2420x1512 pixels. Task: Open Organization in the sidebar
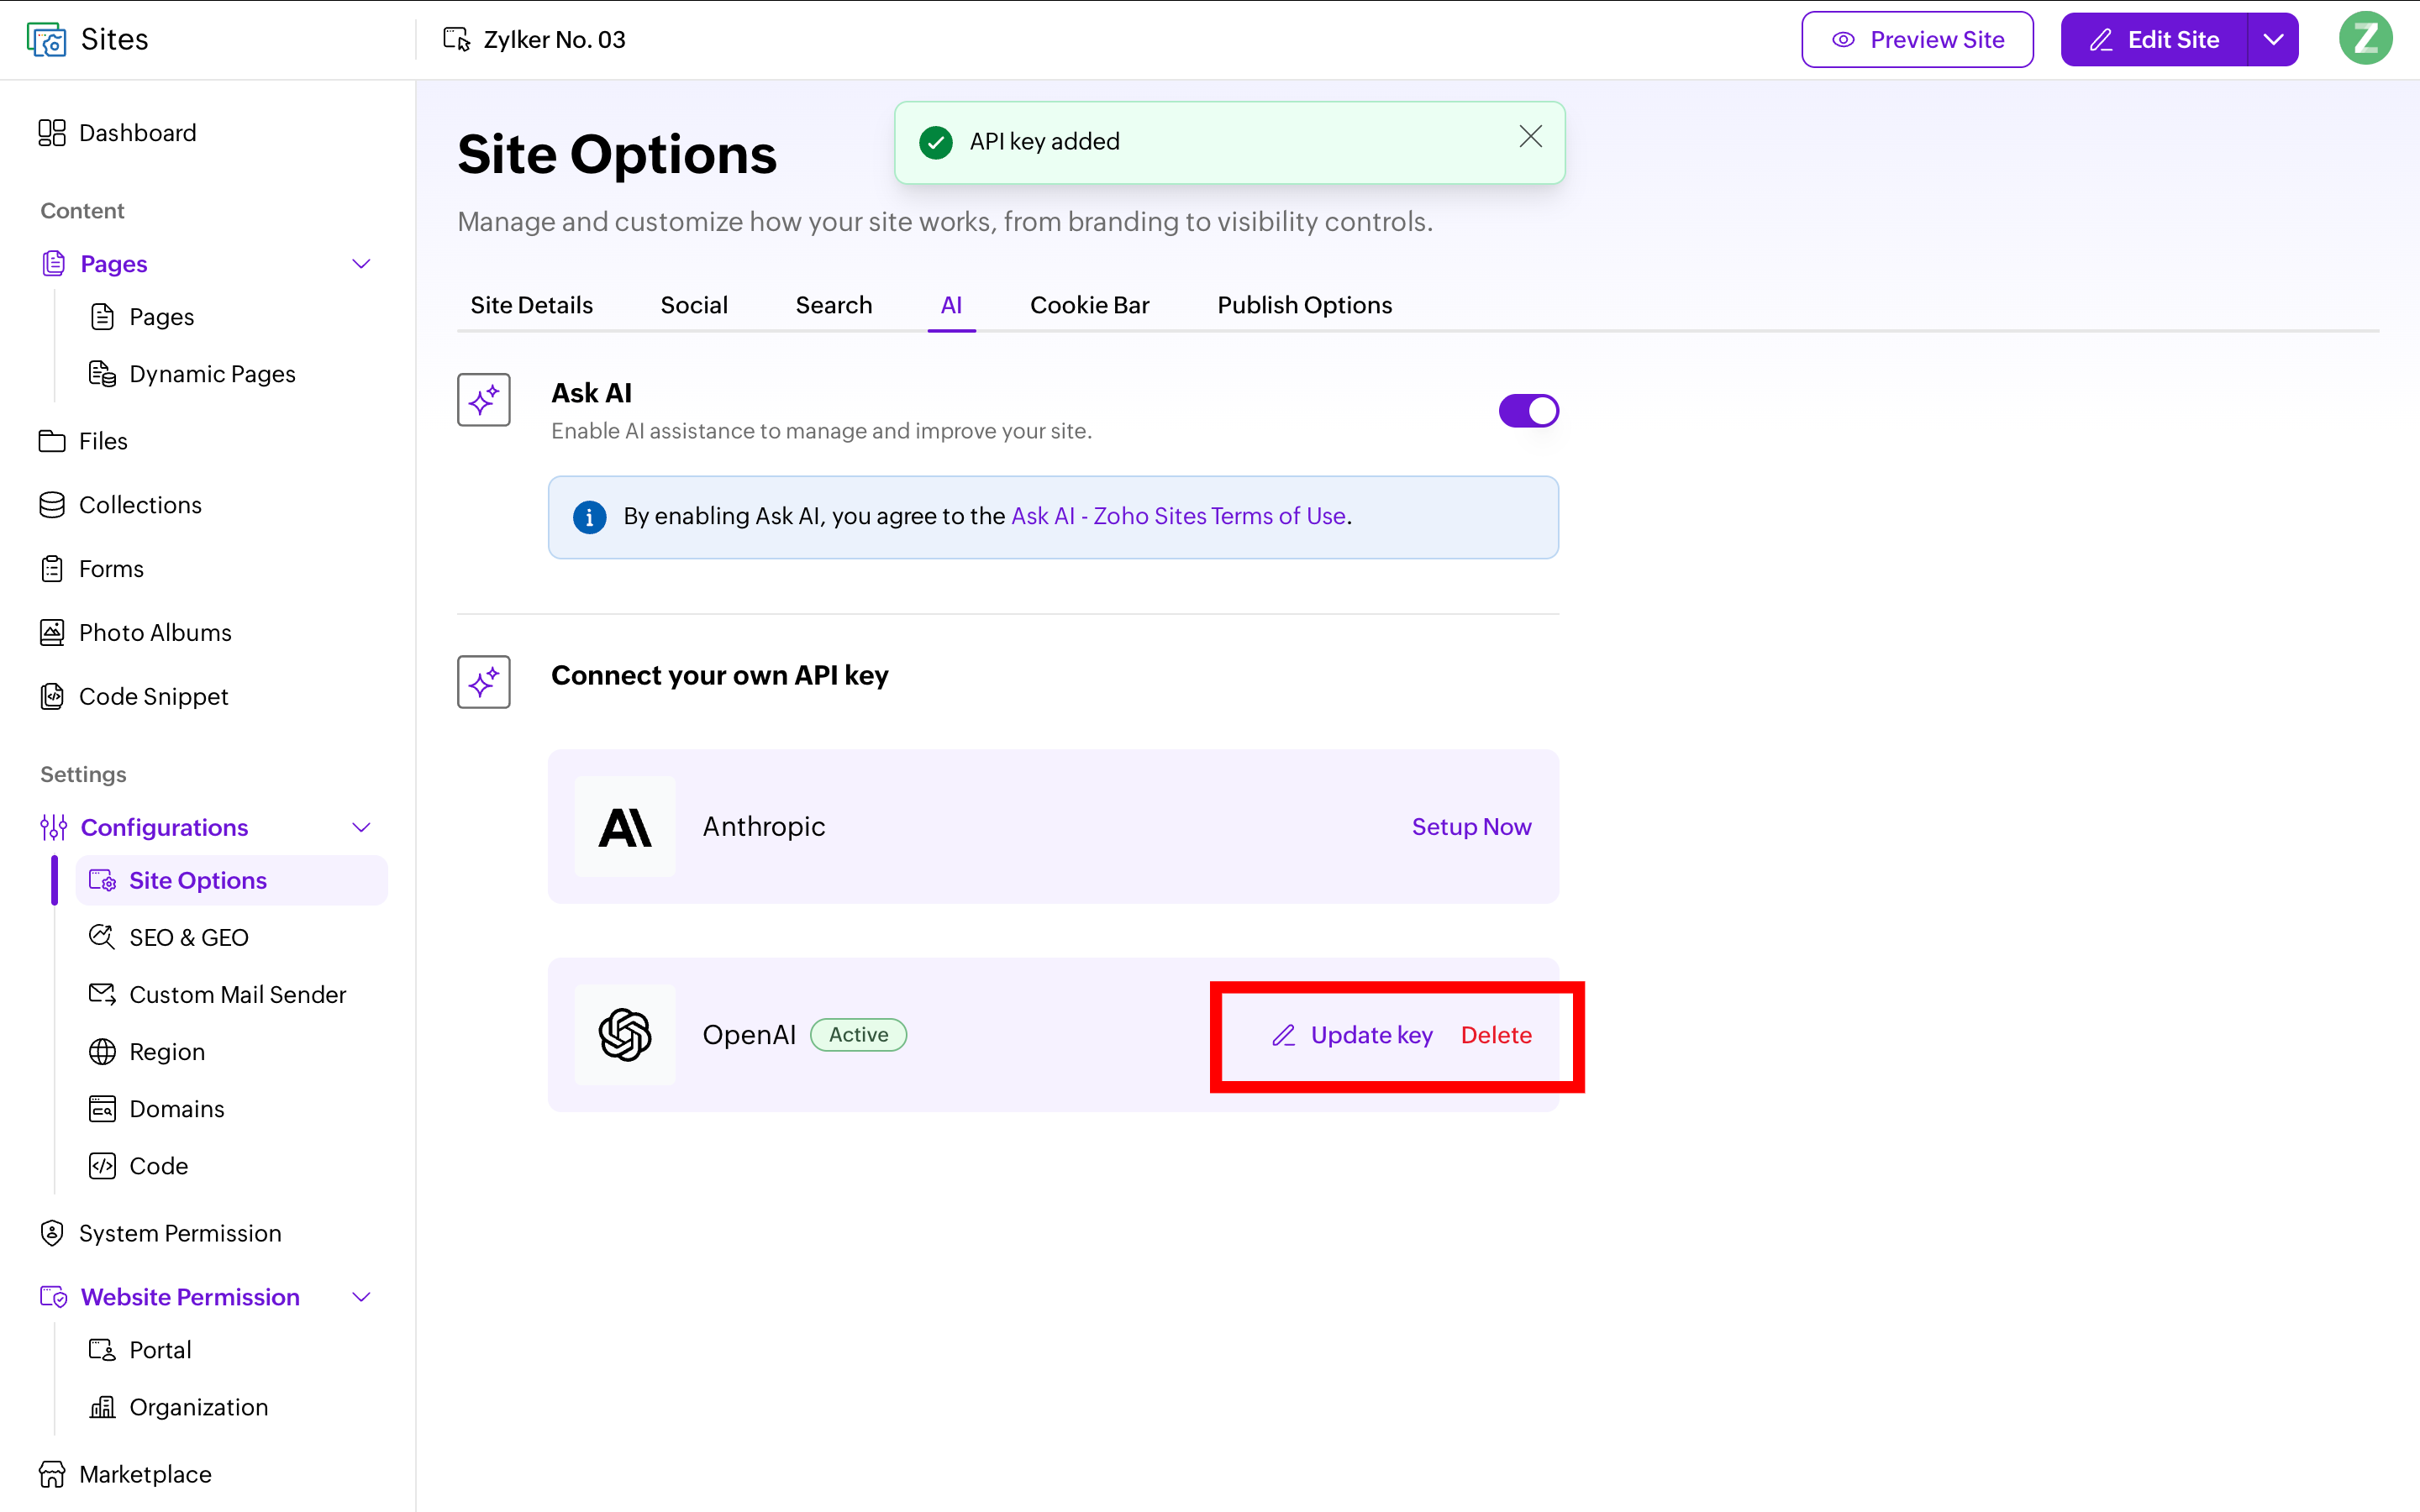click(198, 1407)
